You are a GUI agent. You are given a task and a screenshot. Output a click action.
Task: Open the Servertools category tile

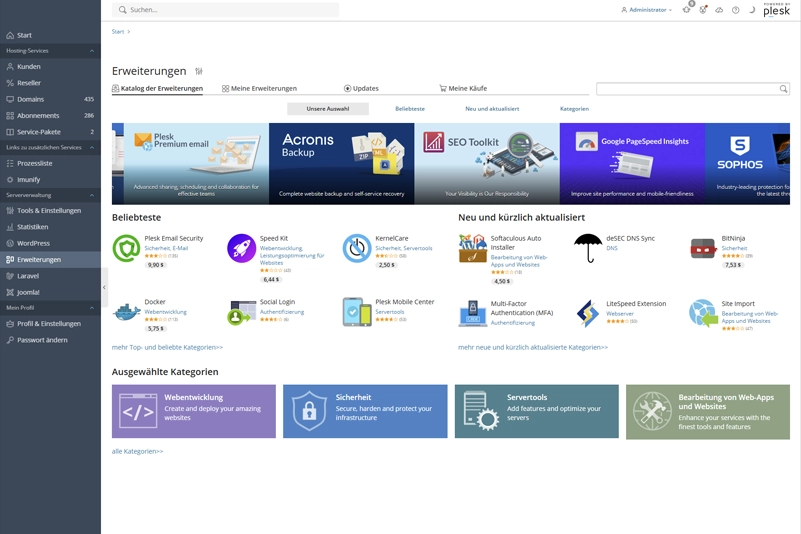(x=536, y=411)
